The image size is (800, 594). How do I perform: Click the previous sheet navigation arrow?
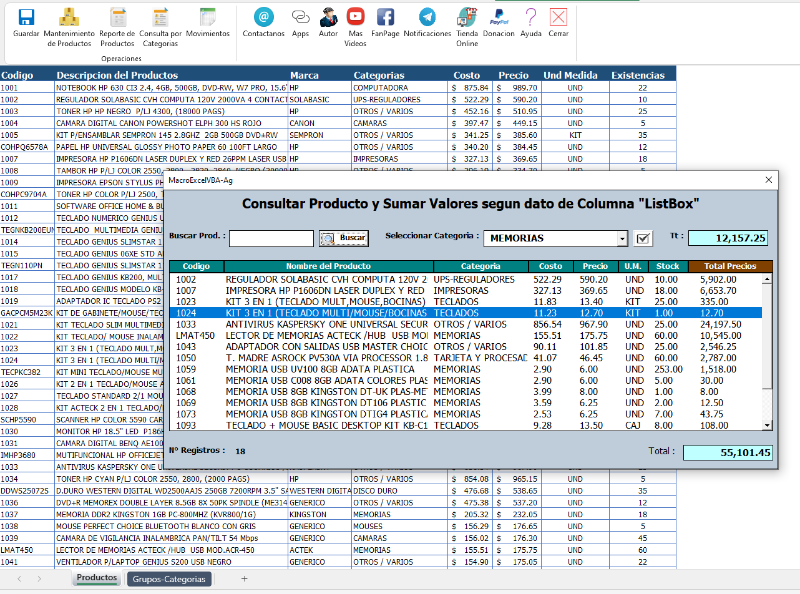[19, 579]
